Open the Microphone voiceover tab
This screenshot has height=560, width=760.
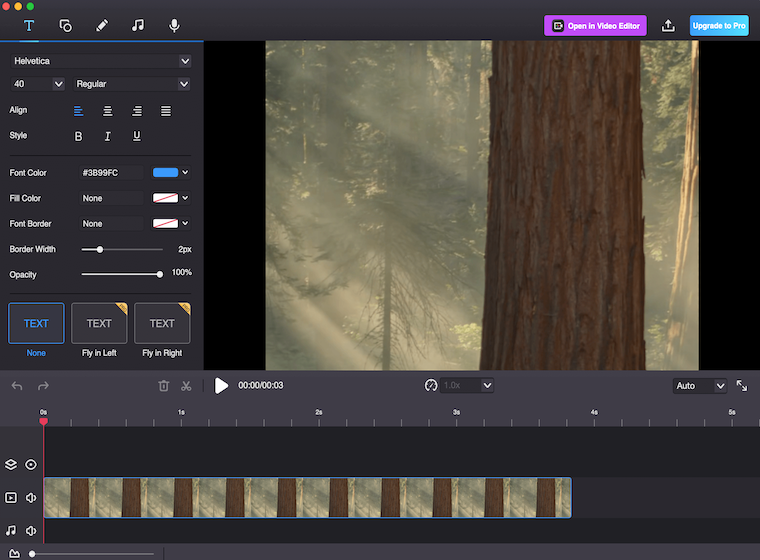(x=174, y=25)
